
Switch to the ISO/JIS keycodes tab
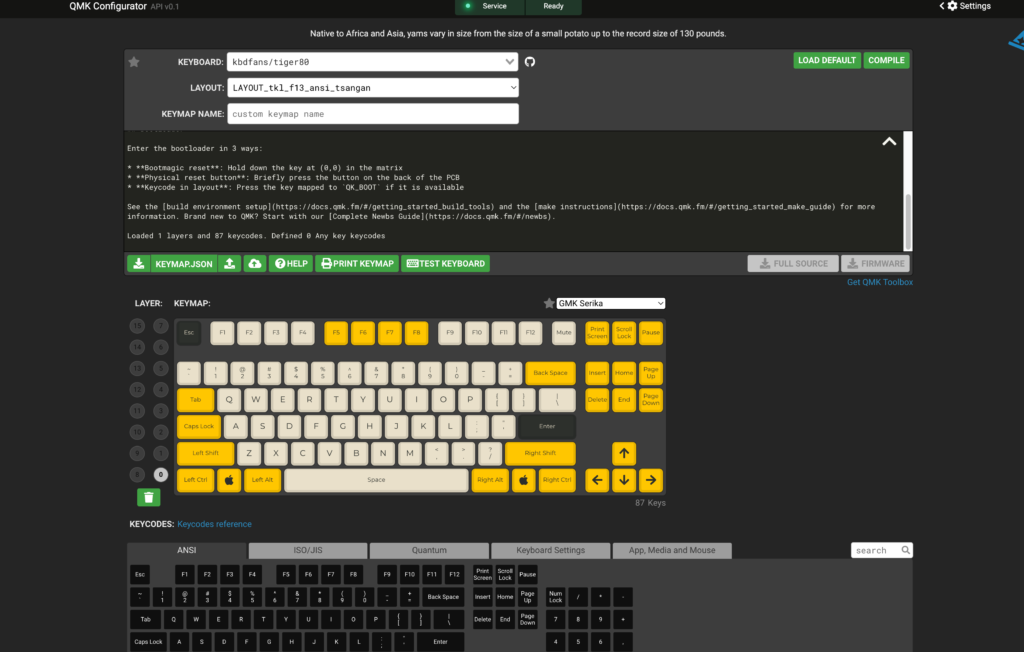[308, 551]
